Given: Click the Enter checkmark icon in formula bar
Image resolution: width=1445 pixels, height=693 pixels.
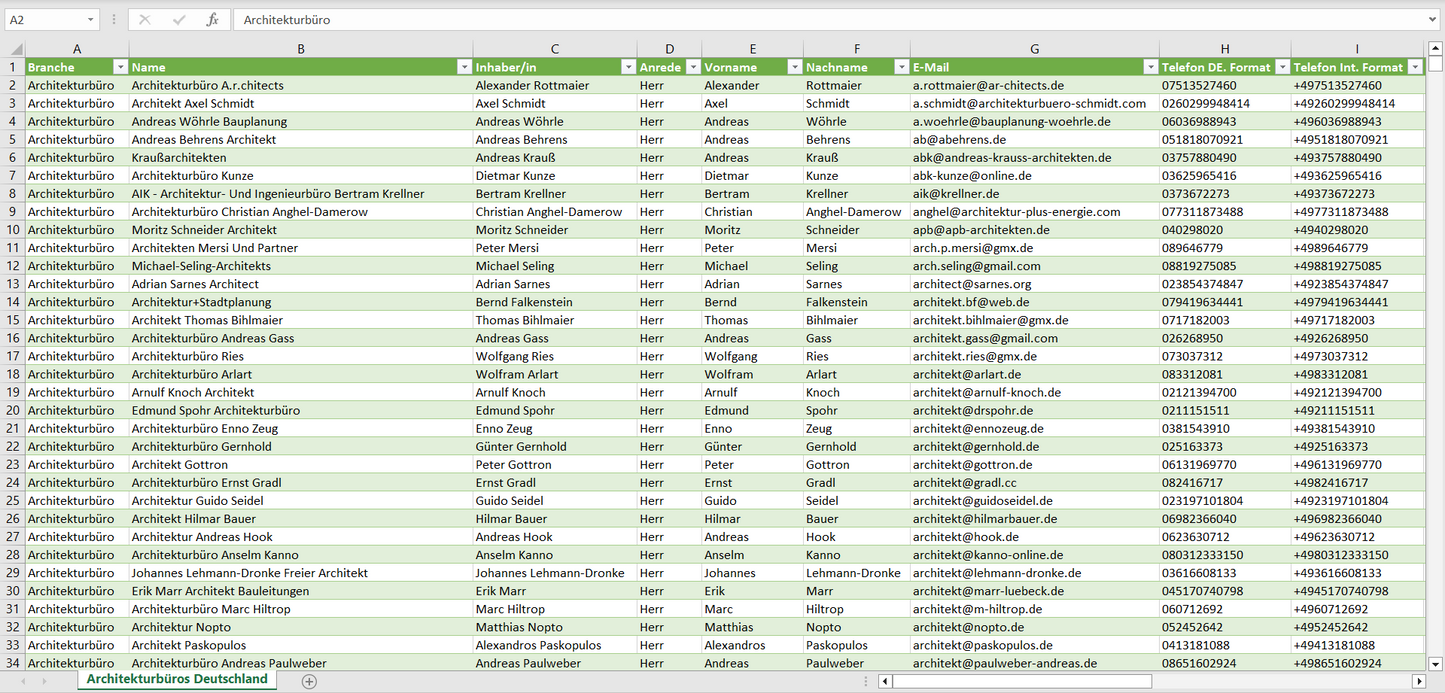Looking at the screenshot, I should click(179, 20).
